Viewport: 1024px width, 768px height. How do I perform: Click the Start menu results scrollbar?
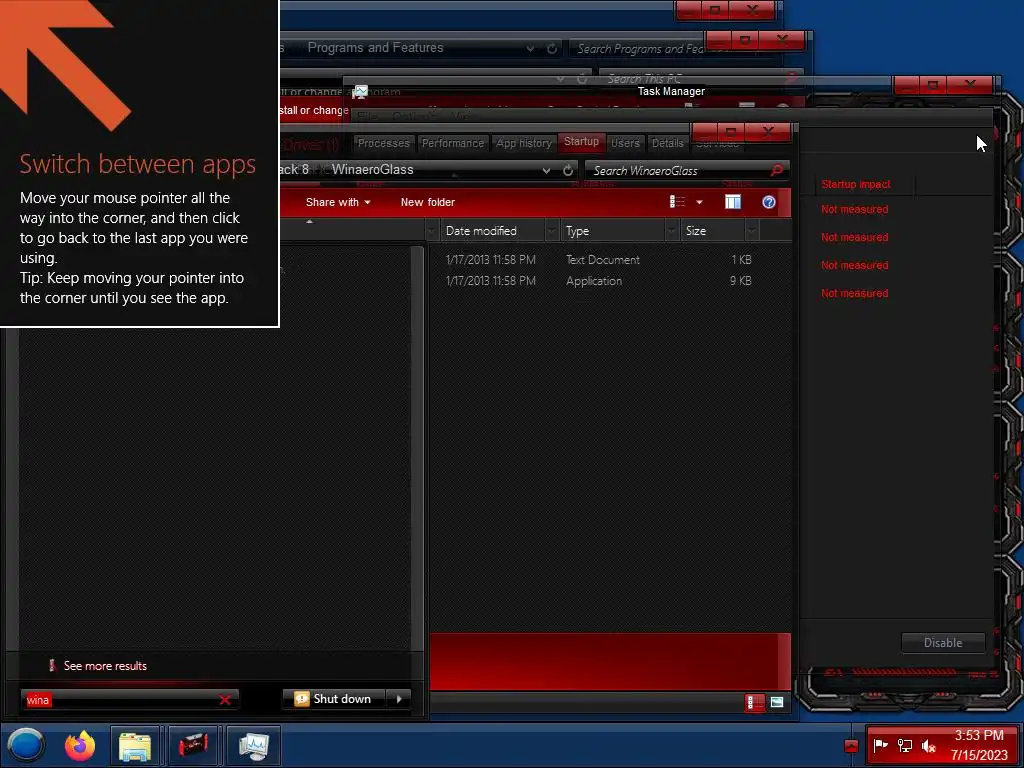pyautogui.click(x=417, y=447)
